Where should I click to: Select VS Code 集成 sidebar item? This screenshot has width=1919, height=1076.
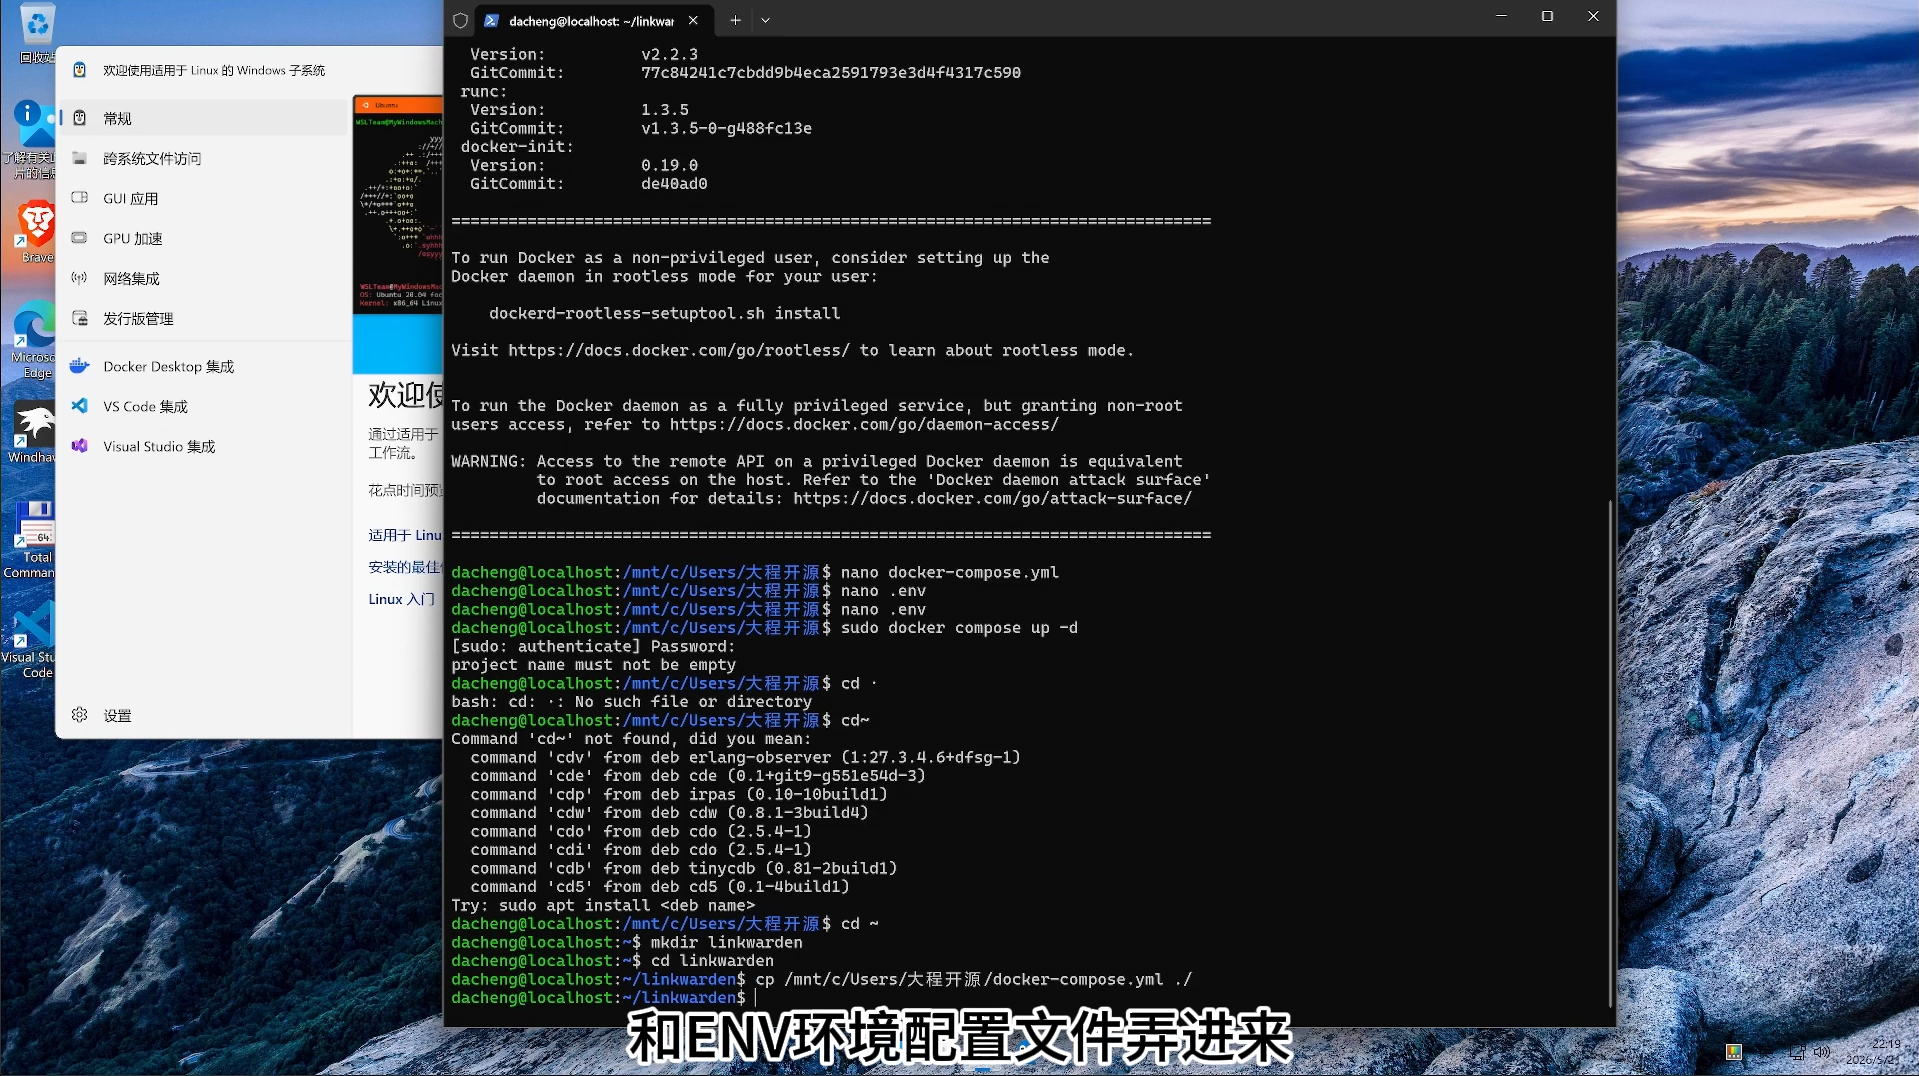click(x=203, y=406)
